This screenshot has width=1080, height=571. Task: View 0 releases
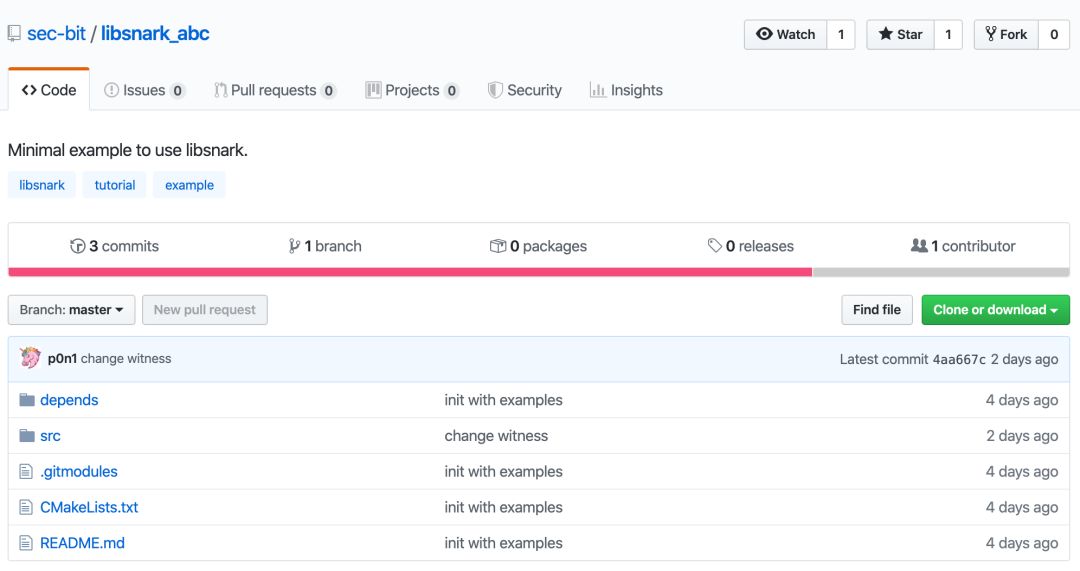point(751,246)
